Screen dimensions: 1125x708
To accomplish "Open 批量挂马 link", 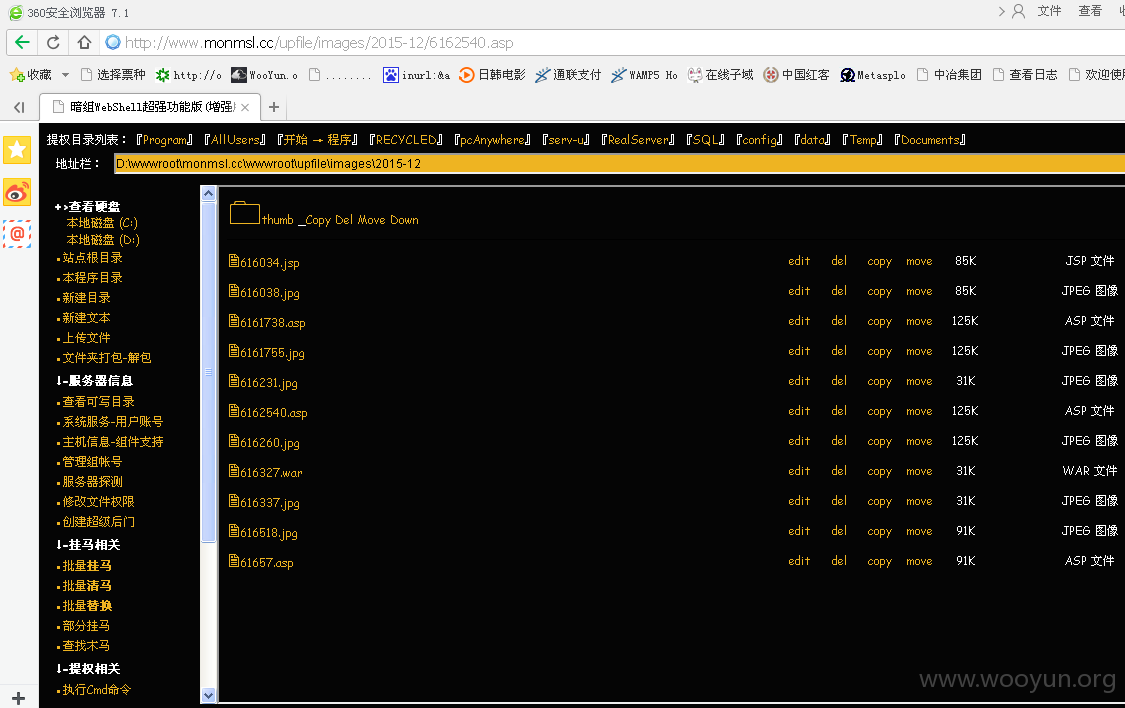I will pyautogui.click(x=87, y=566).
